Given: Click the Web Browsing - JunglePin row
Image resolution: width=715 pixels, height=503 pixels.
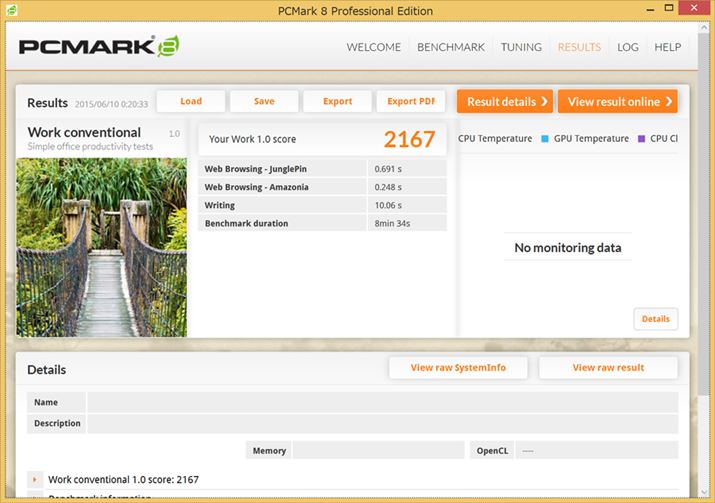Looking at the screenshot, I should [322, 169].
